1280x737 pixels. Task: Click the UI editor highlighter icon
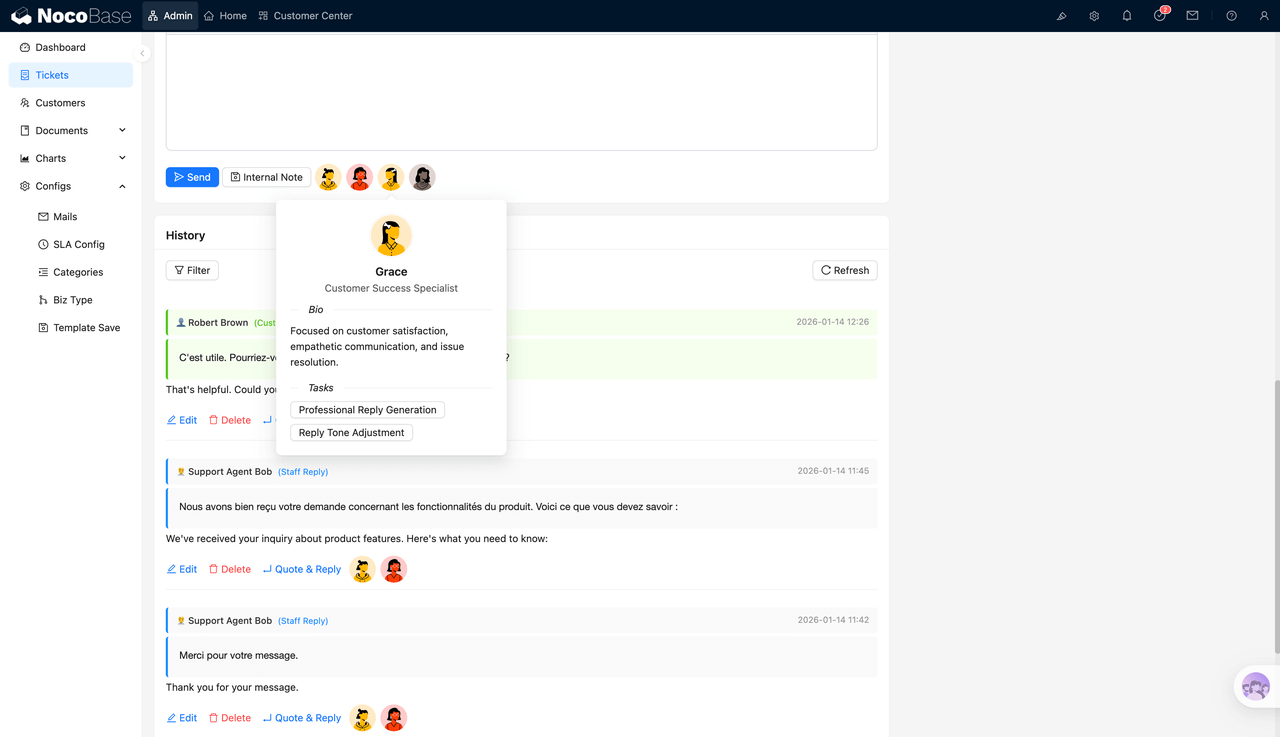click(x=1061, y=16)
